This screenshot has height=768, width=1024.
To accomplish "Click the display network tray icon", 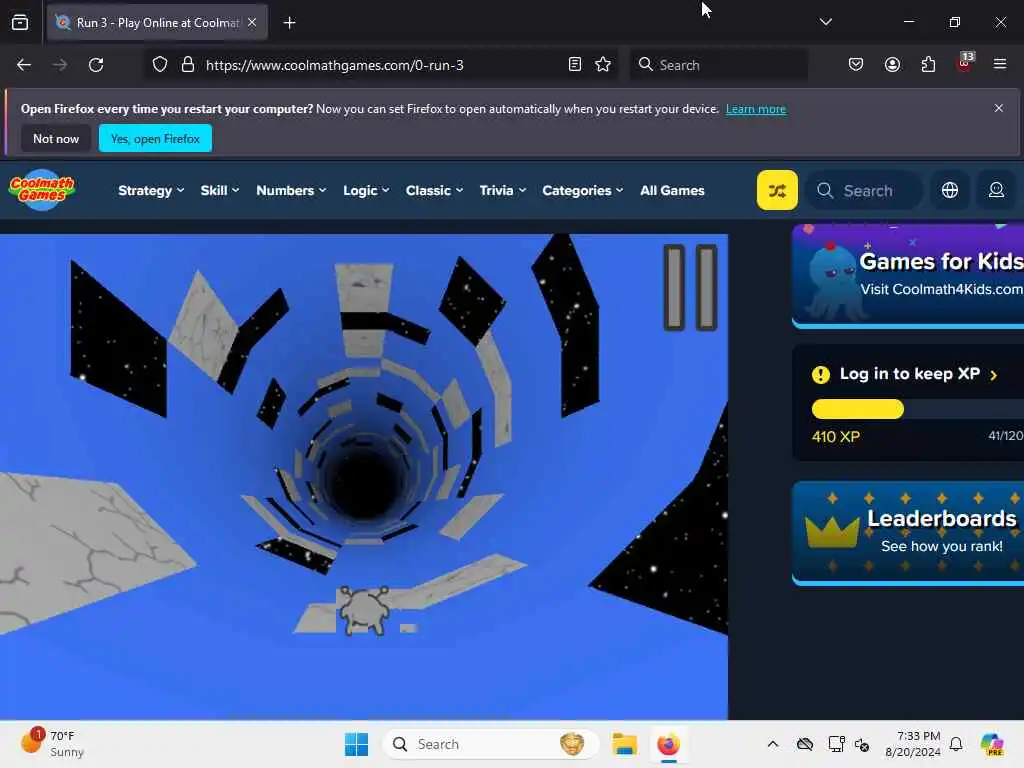I will point(835,744).
